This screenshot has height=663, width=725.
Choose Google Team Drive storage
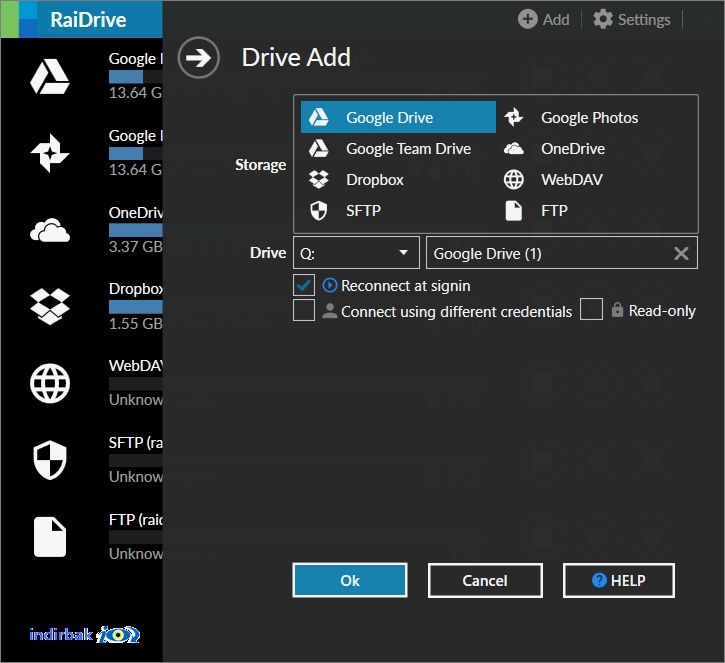tap(398, 148)
